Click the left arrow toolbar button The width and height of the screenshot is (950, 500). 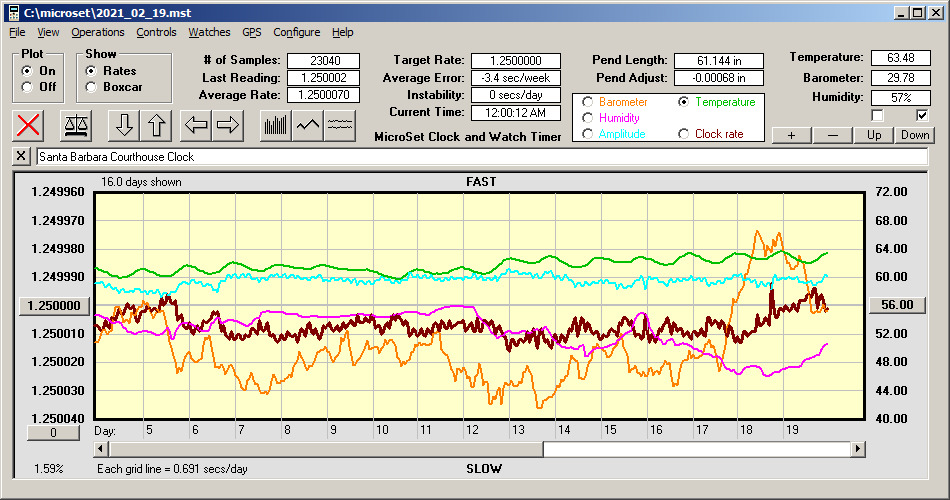point(196,125)
